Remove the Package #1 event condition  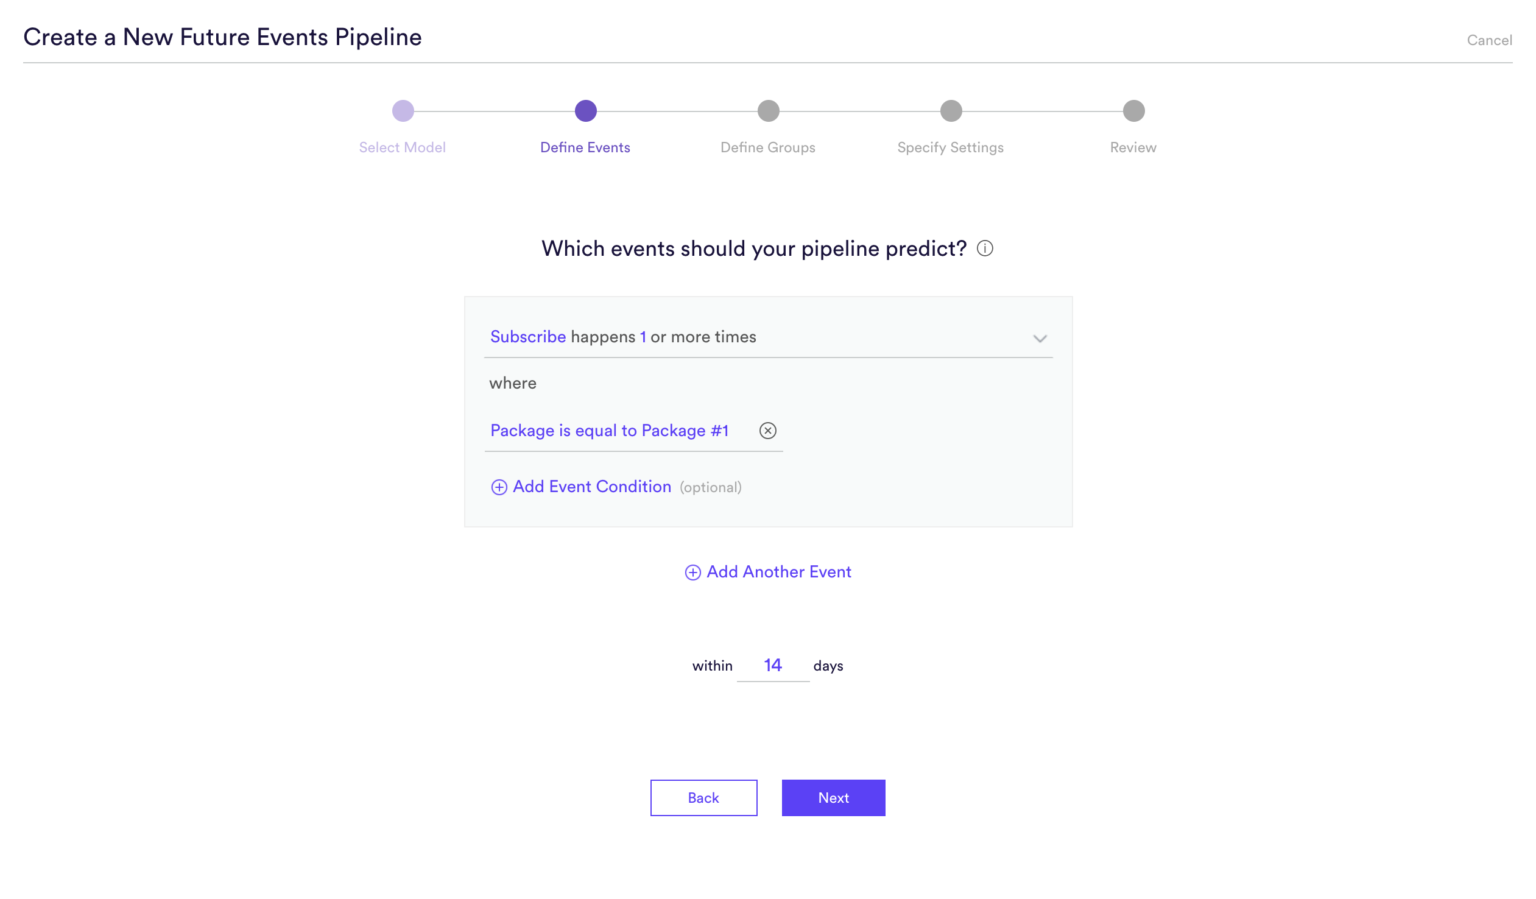coord(767,430)
